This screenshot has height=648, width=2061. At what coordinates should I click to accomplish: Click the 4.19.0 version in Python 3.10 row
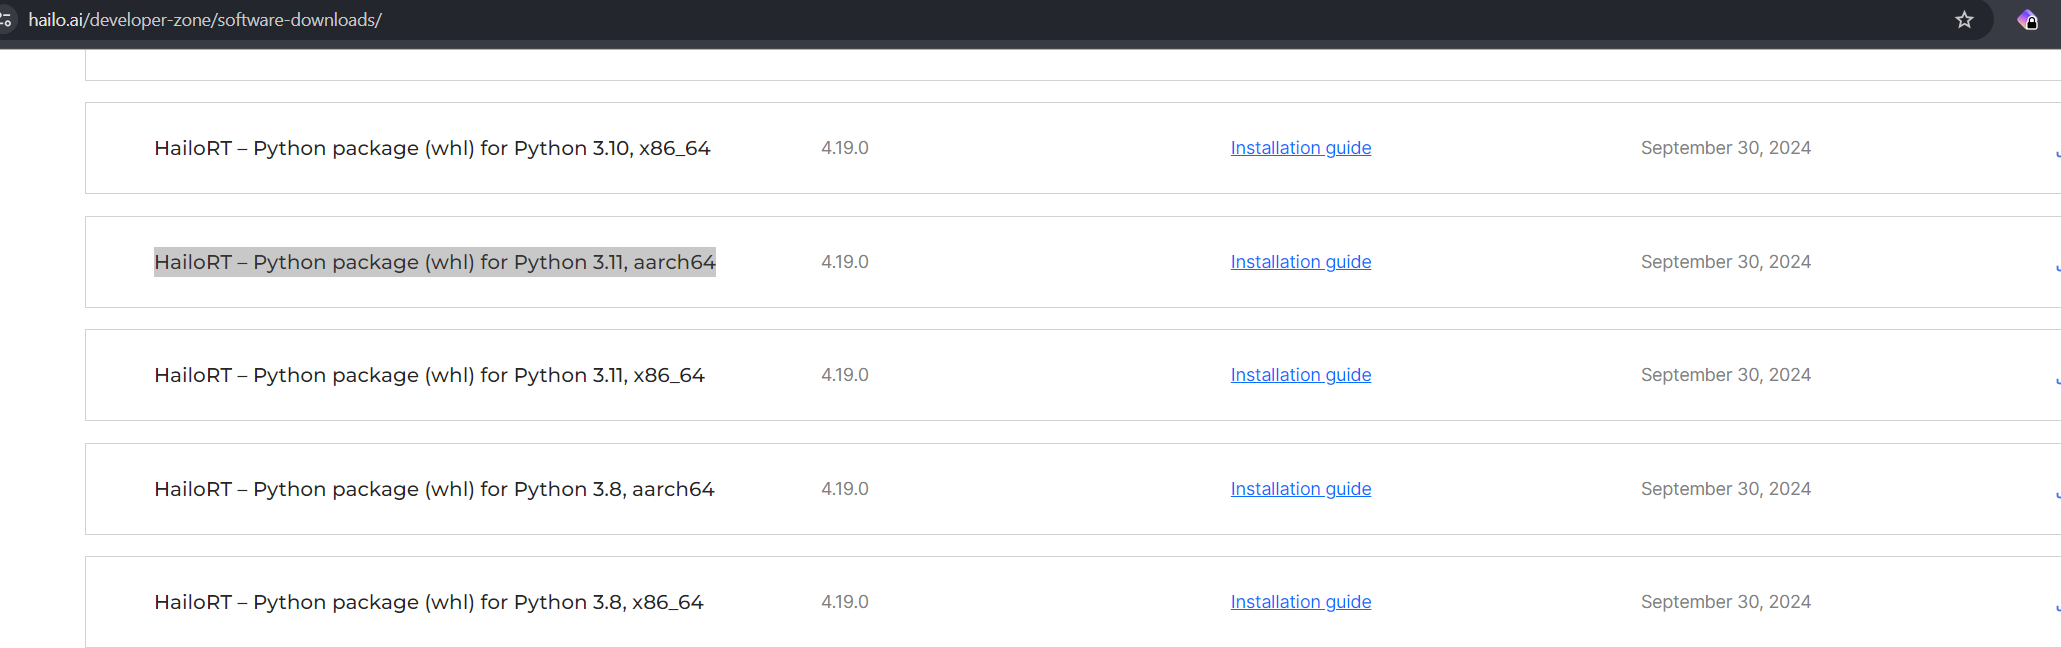[844, 148]
